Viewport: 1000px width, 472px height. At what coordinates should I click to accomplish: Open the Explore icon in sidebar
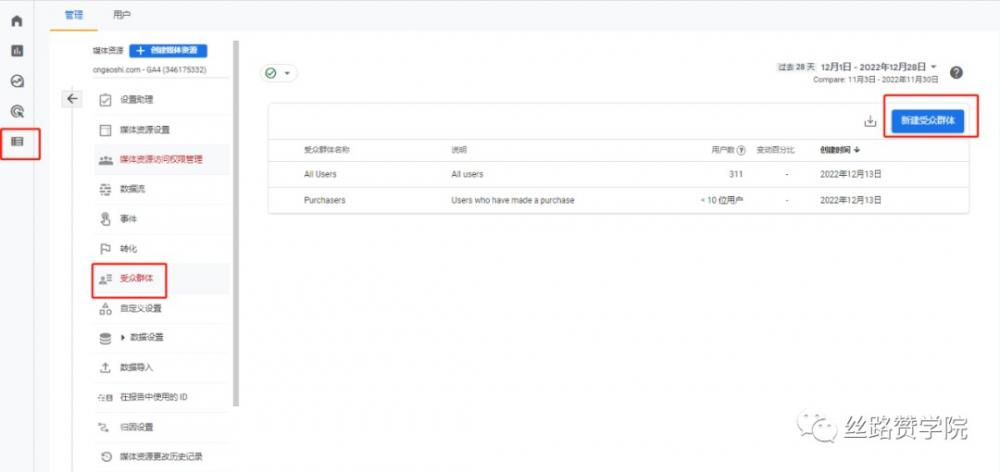(x=17, y=81)
